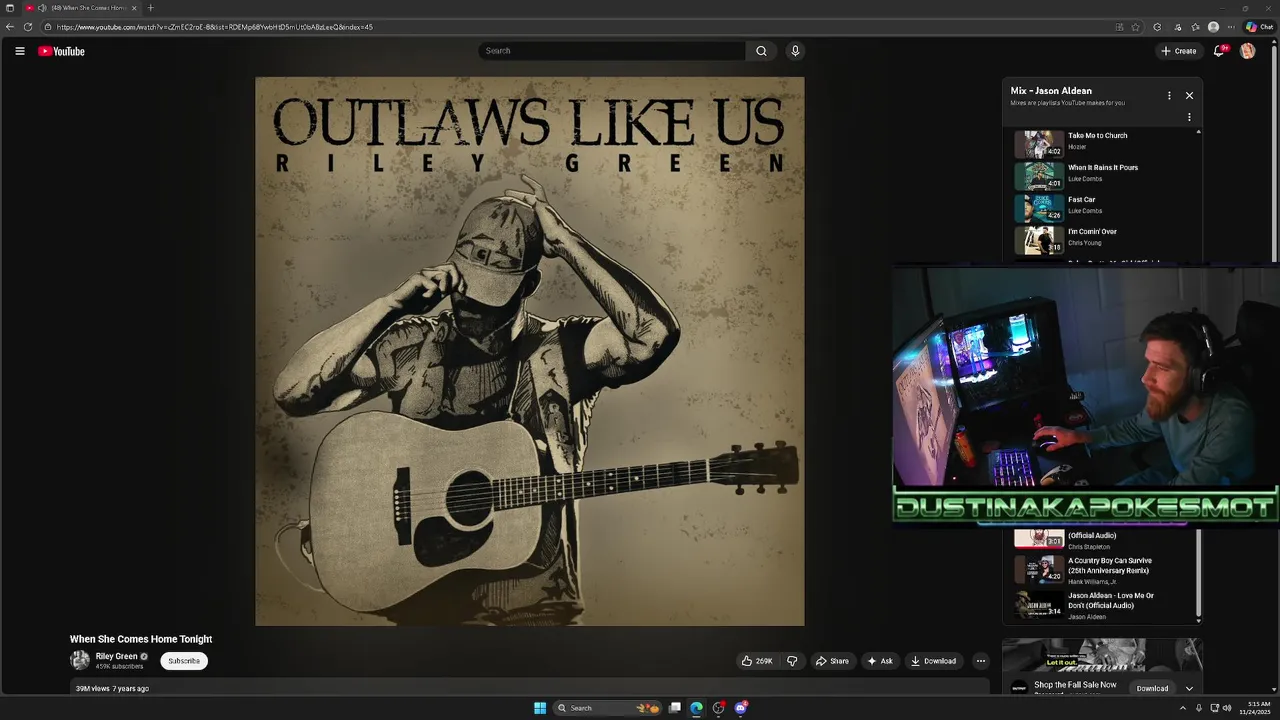The width and height of the screenshot is (1280, 720).
Task: Open the read aloud page icon in address bar
Action: tap(1119, 27)
